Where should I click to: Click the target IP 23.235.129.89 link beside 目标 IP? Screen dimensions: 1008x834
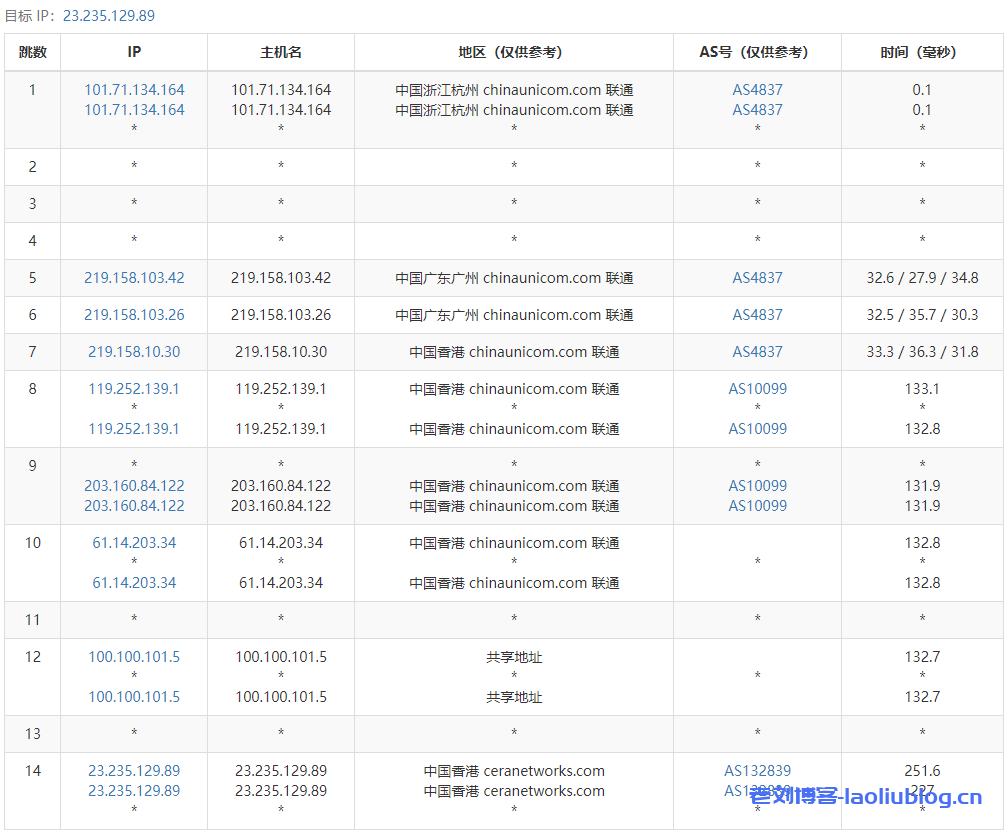pyautogui.click(x=108, y=16)
